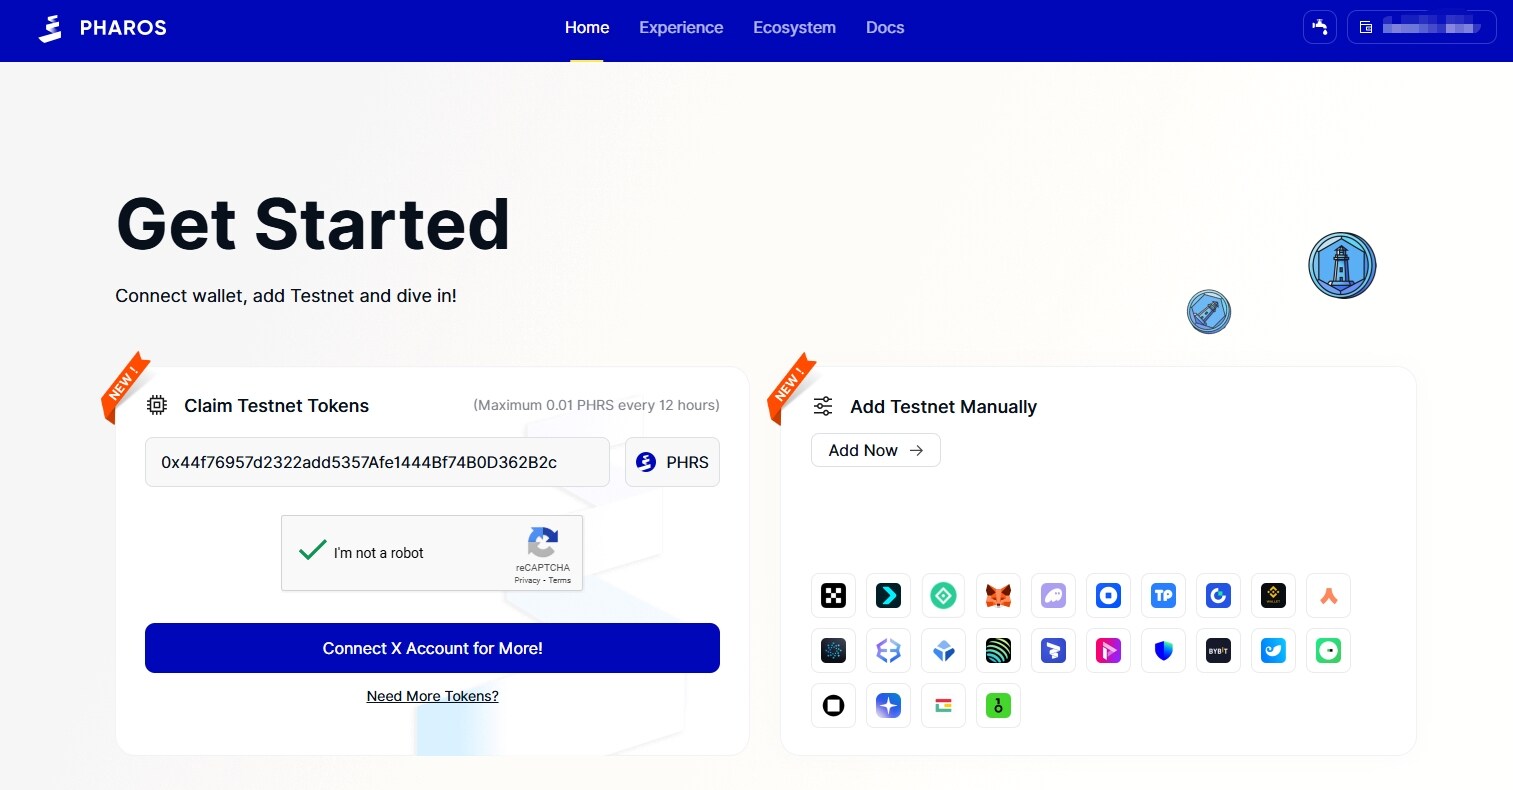Click the wallet address input field
The width and height of the screenshot is (1513, 790).
(x=377, y=462)
